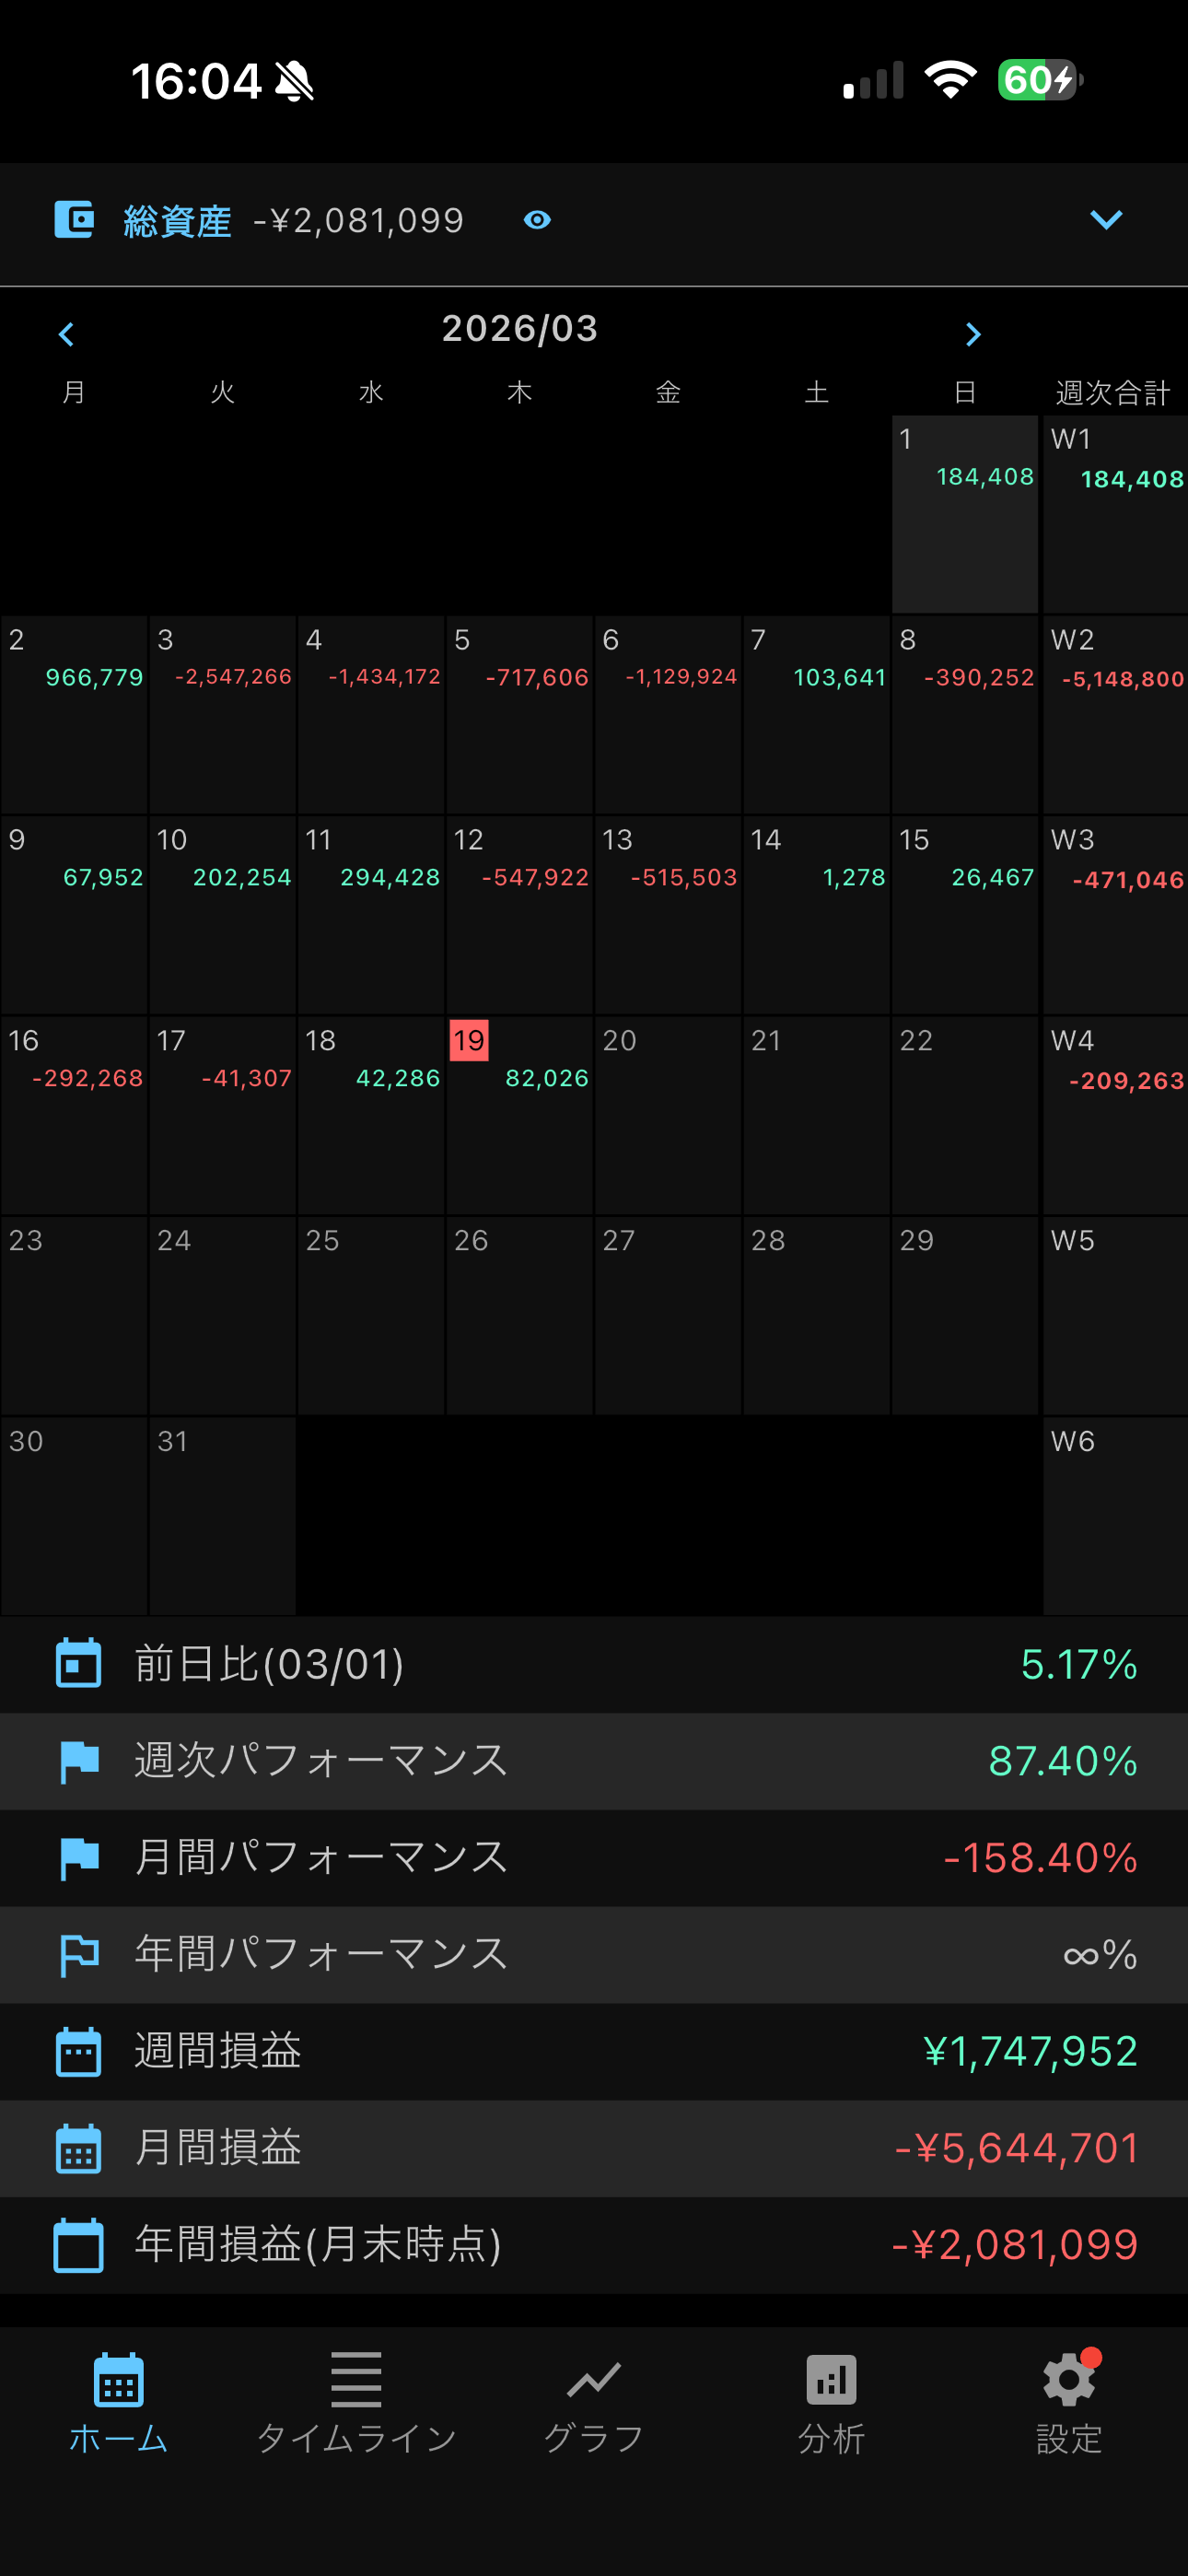Select March 3 showing -2,547,266
Viewport: 1188px width, 2576px height.
tap(222, 714)
